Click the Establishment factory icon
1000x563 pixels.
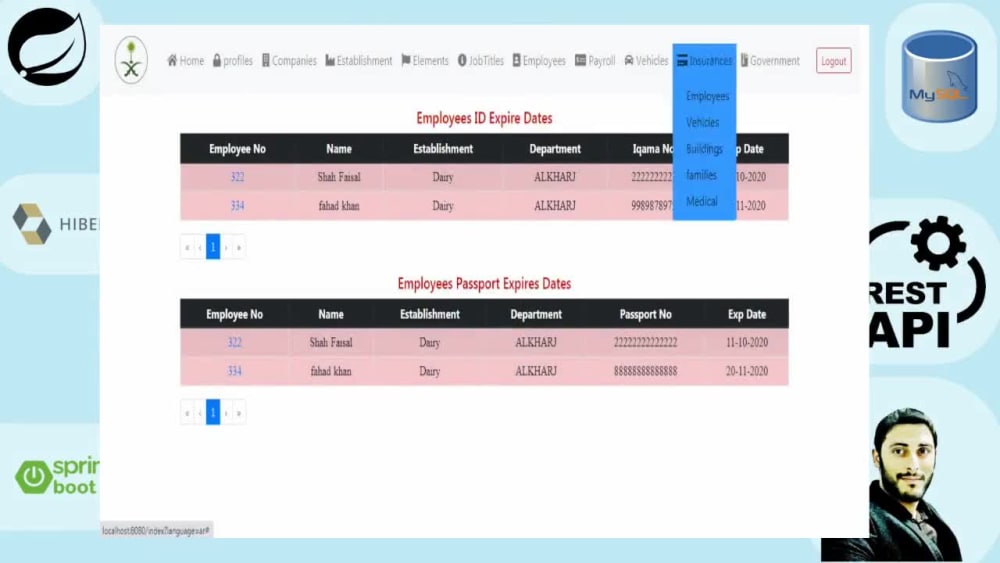[330, 61]
